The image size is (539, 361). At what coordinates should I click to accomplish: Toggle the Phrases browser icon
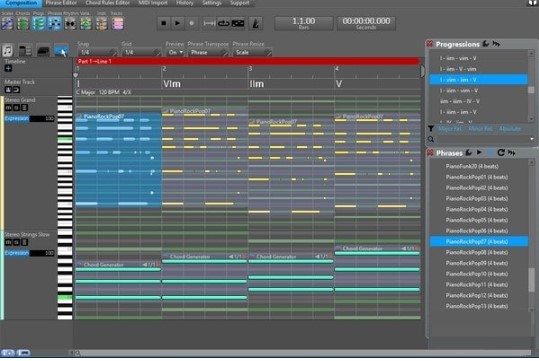click(x=55, y=24)
